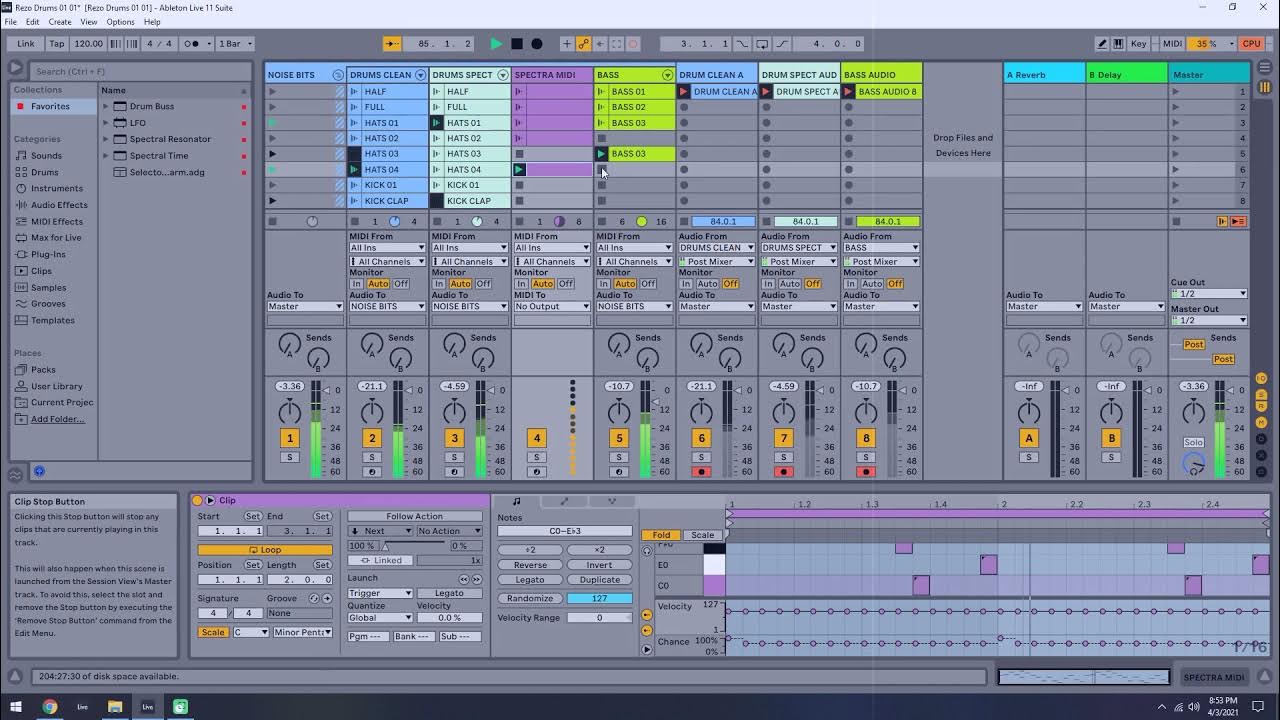
Task: Set DRUMS SPECT monitor to In
Action: coord(438,284)
